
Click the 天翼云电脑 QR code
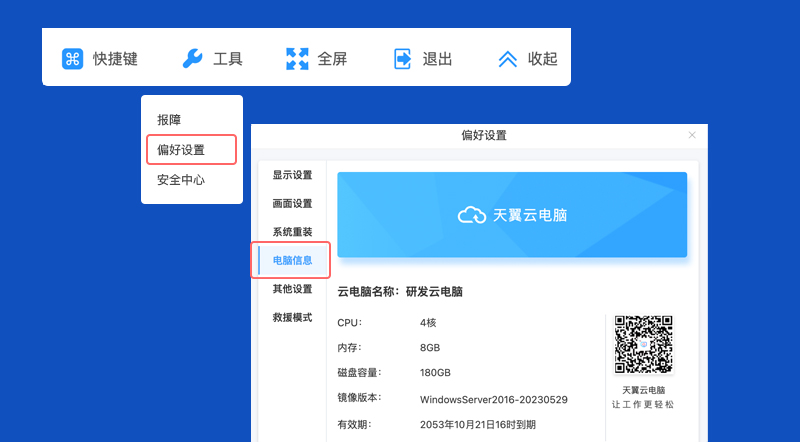click(643, 345)
